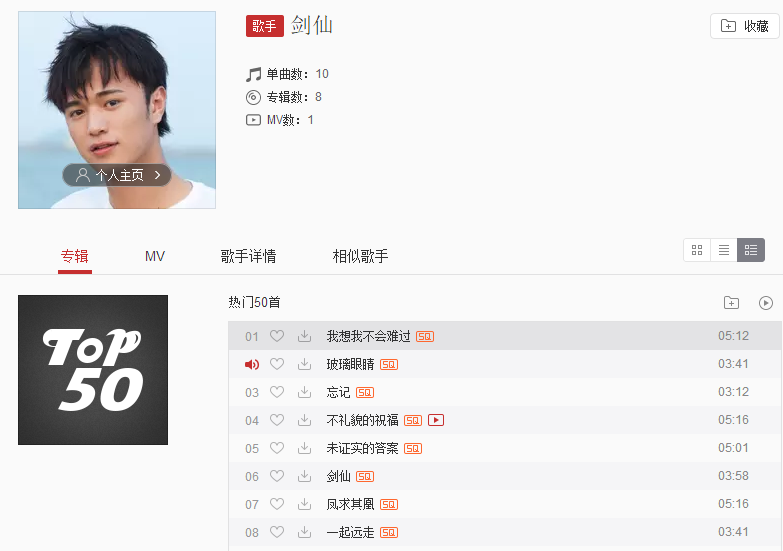
Task: Open the 个人主页 profile link
Action: (117, 175)
